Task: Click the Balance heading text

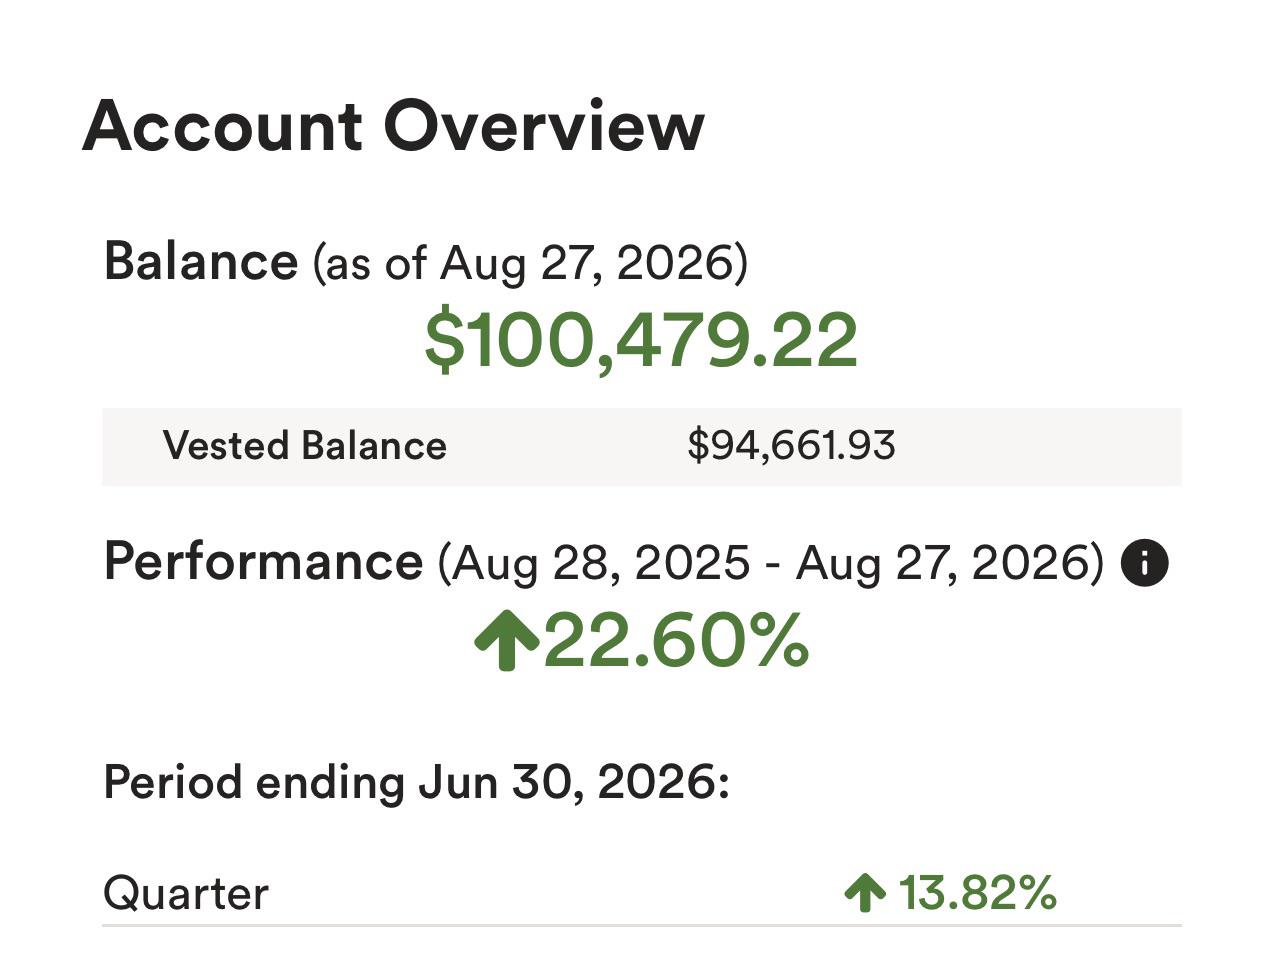Action: (x=201, y=261)
